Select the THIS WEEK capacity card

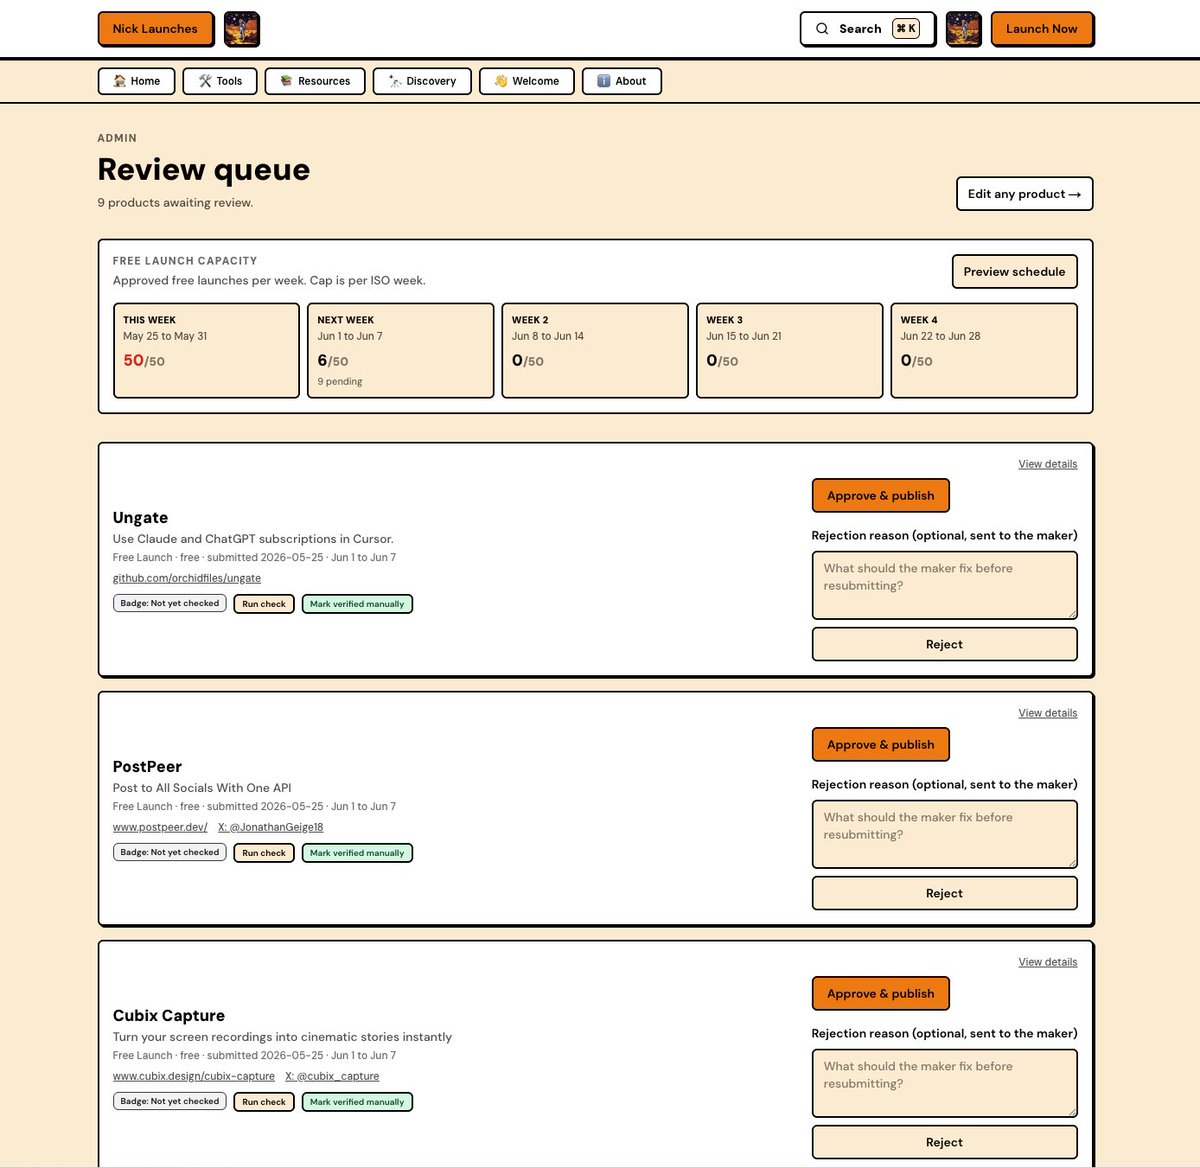pos(206,351)
